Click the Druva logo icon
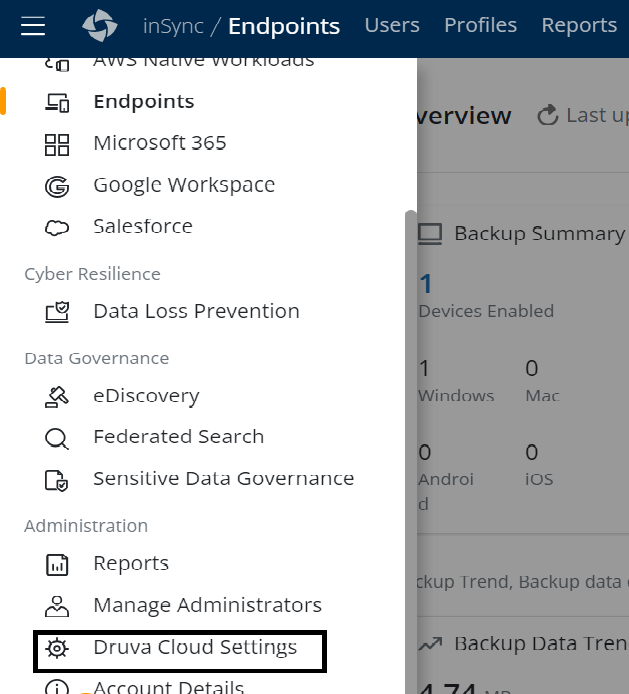 100,26
